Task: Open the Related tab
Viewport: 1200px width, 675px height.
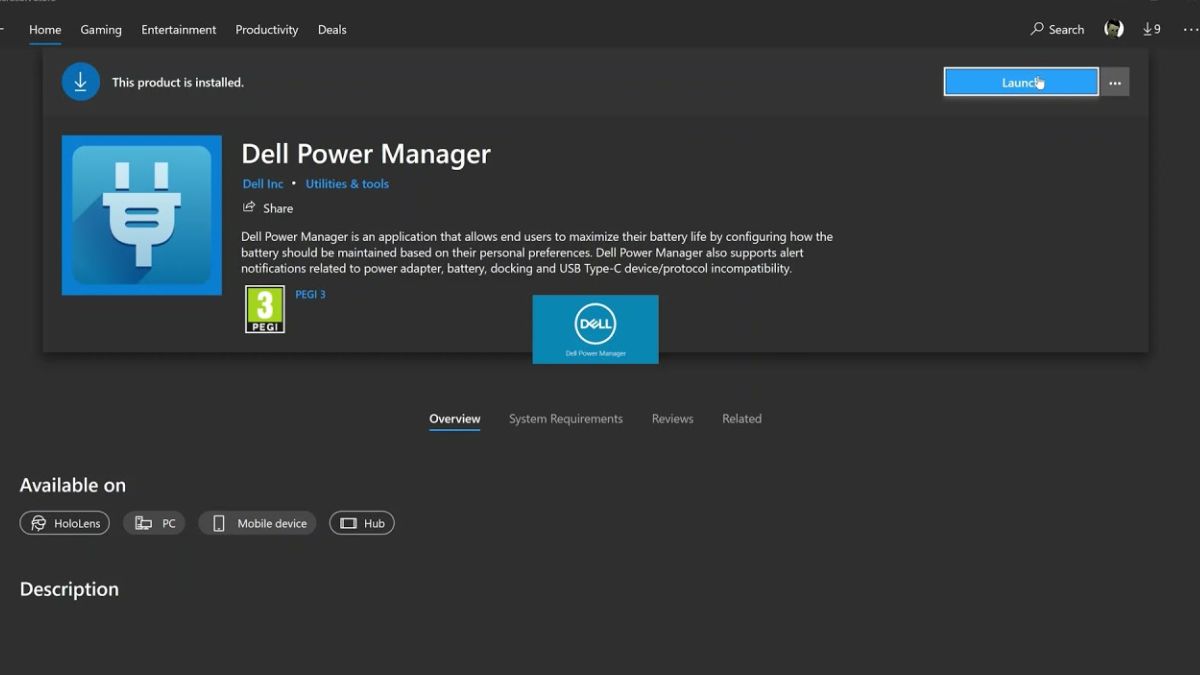Action: [742, 419]
